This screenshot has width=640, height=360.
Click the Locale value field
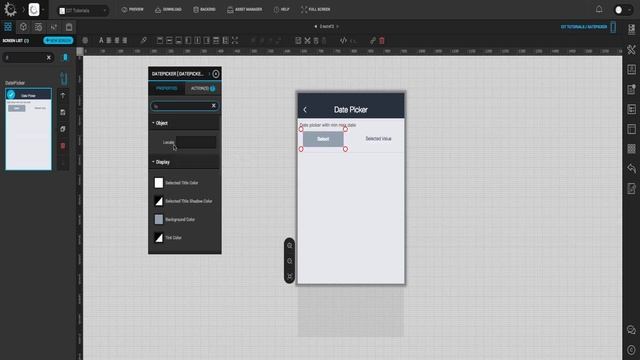(196, 142)
